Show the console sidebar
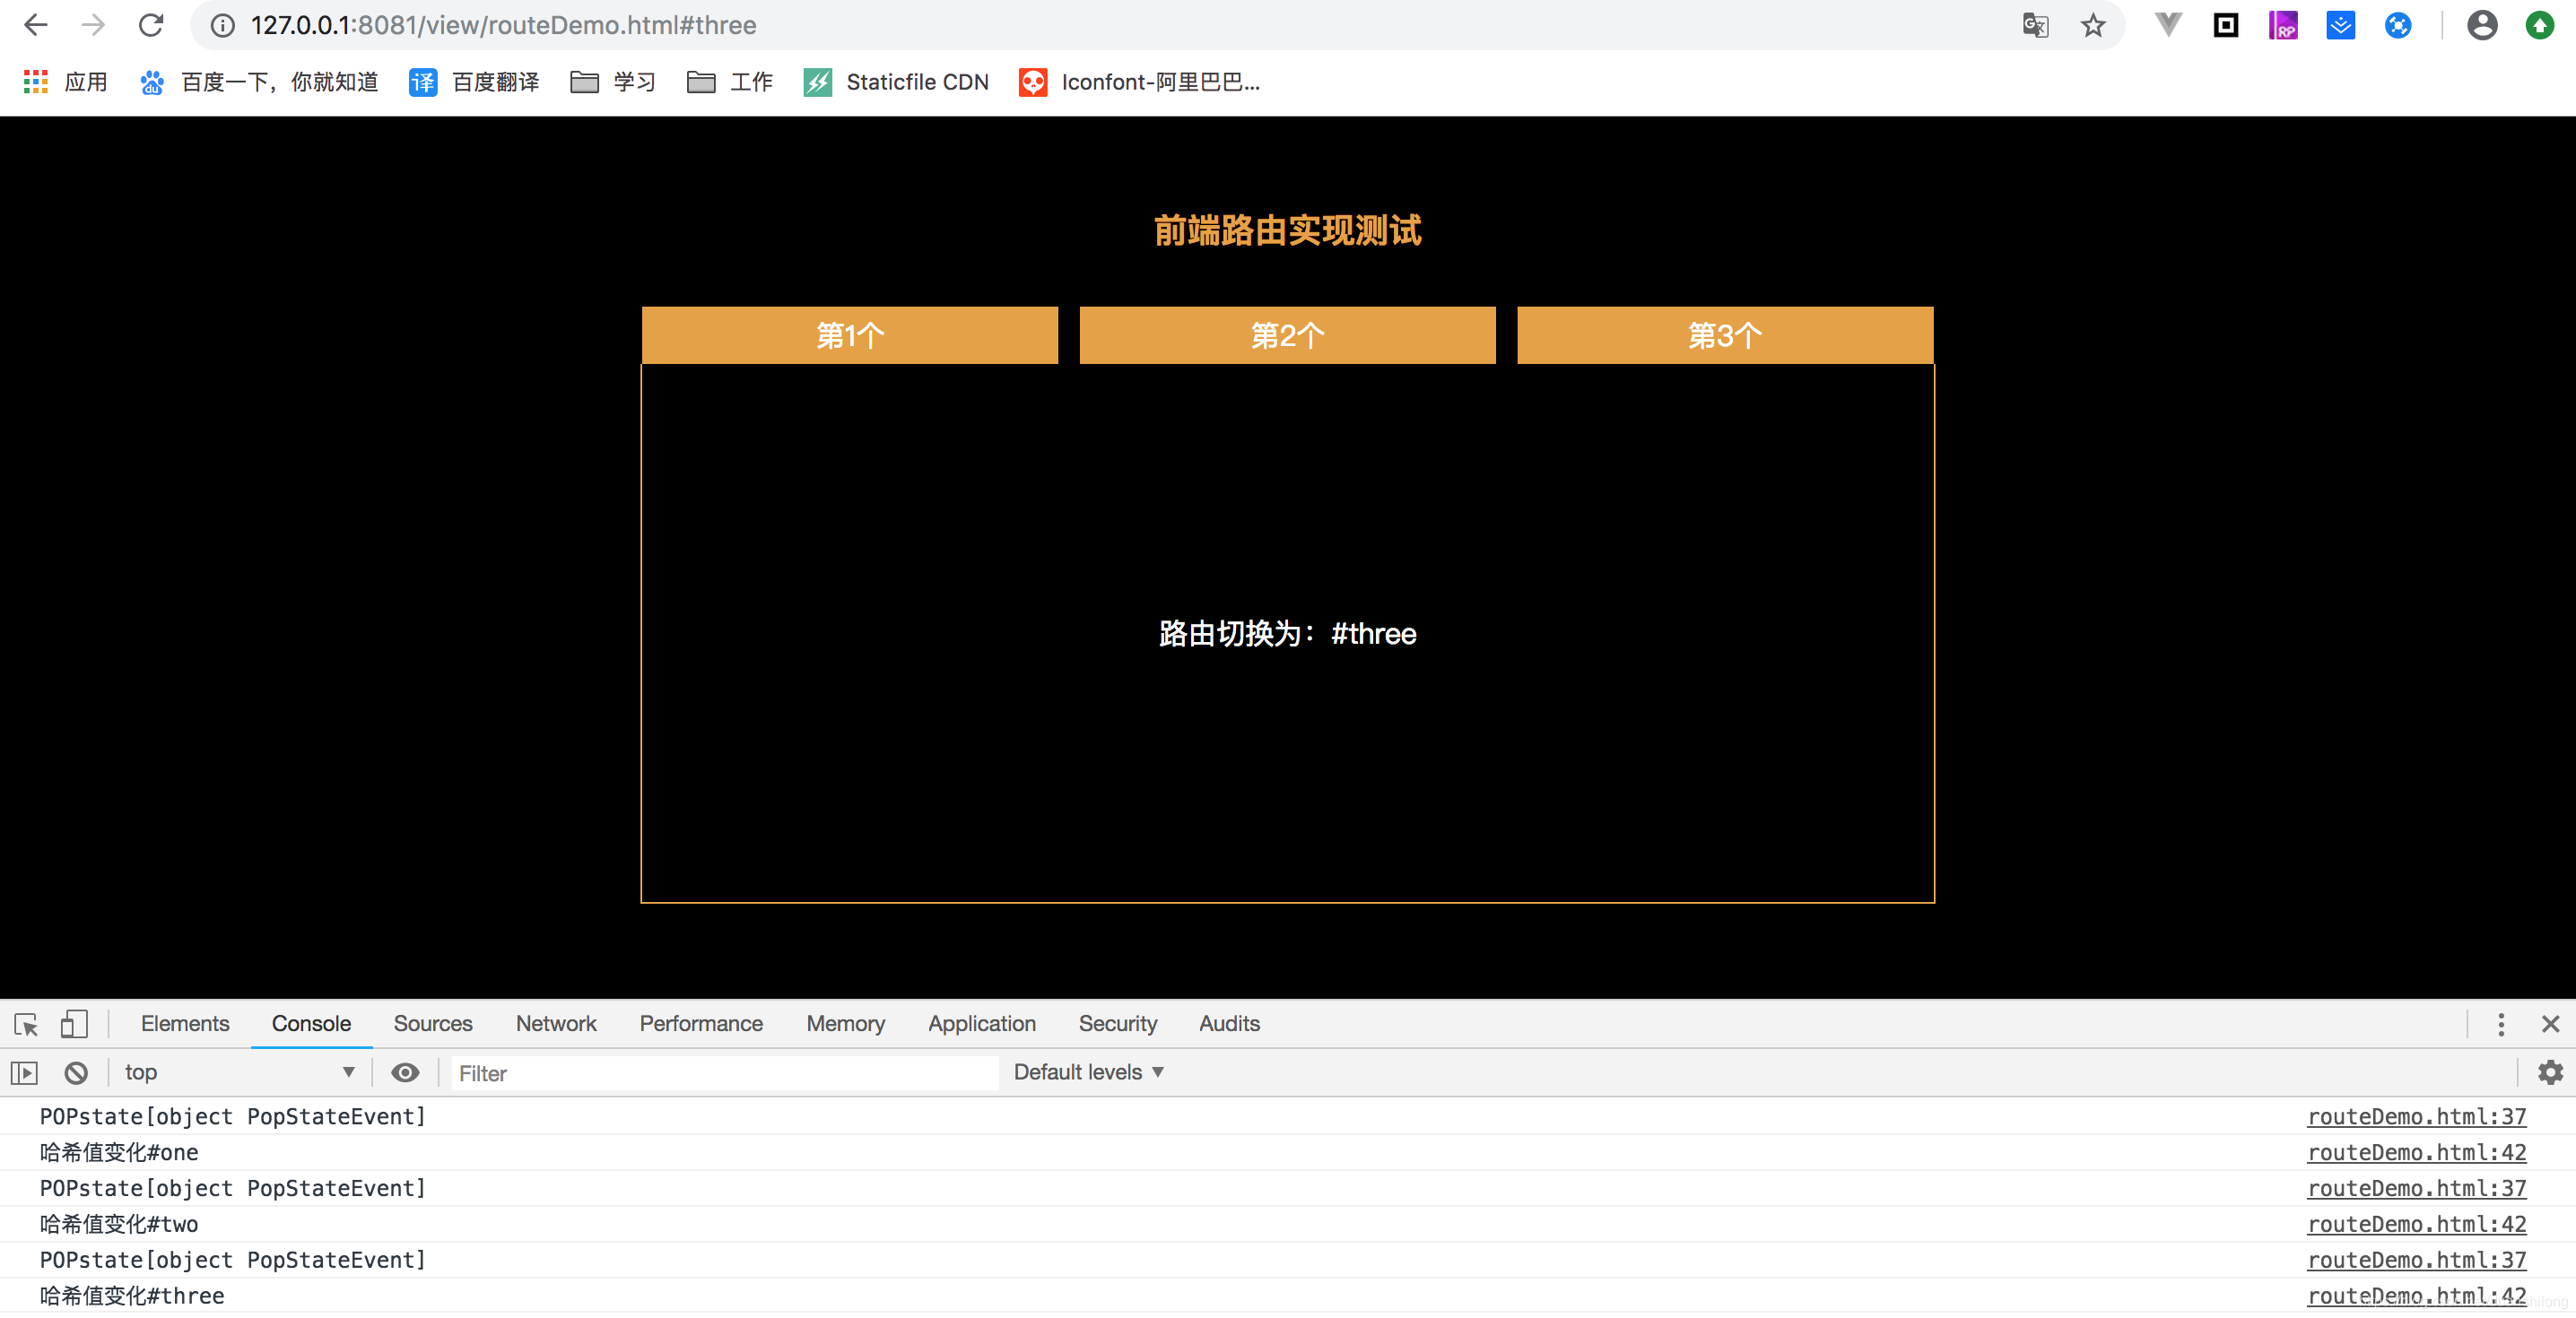Image resolution: width=2576 pixels, height=1318 pixels. 25,1073
